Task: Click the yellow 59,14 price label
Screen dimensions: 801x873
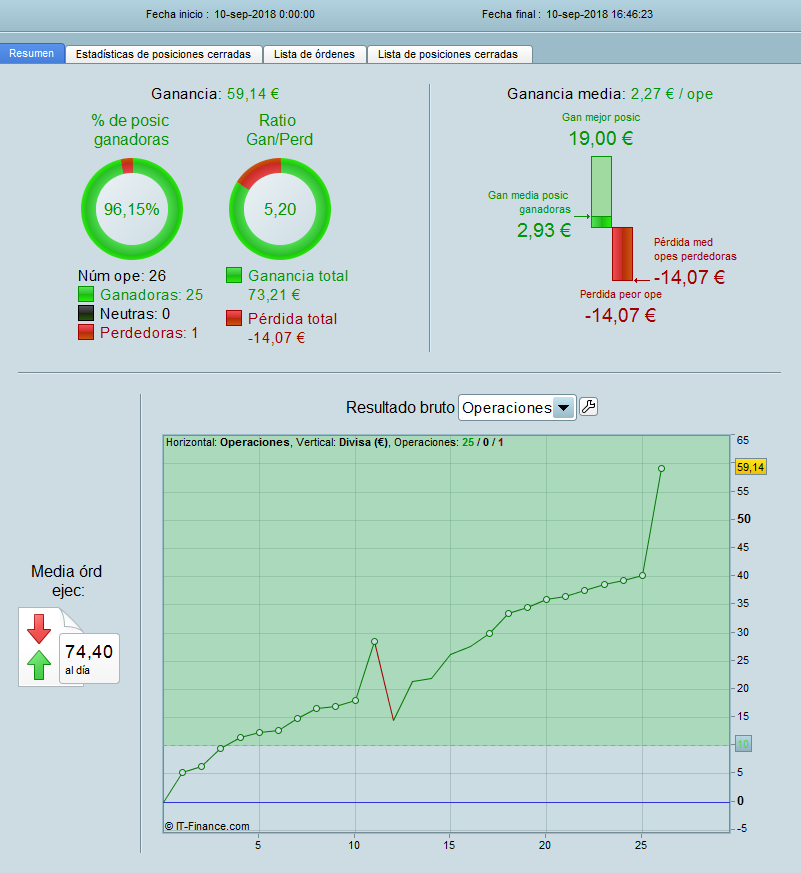Action: pyautogui.click(x=750, y=467)
